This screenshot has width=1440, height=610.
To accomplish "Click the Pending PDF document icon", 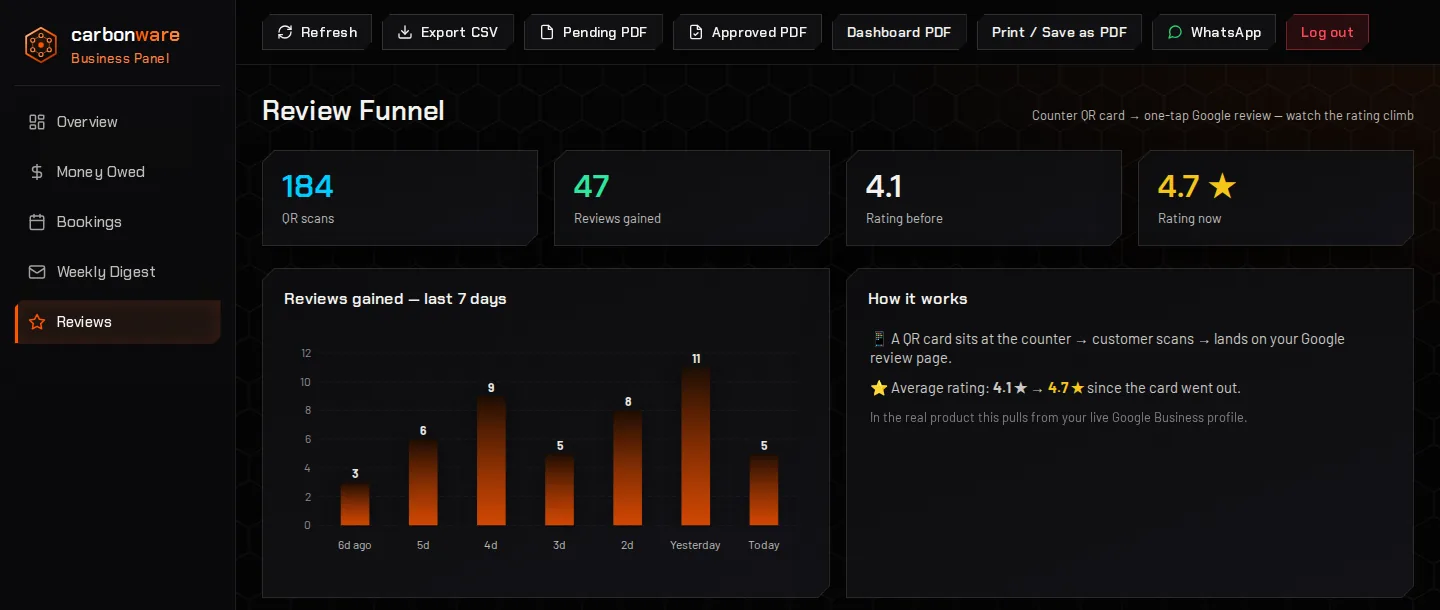I will tap(547, 32).
